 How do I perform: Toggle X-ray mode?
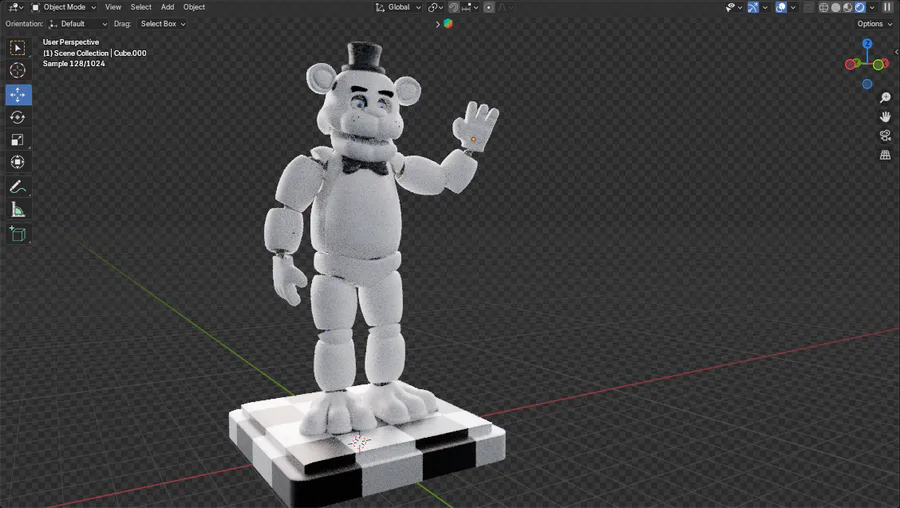tap(809, 7)
